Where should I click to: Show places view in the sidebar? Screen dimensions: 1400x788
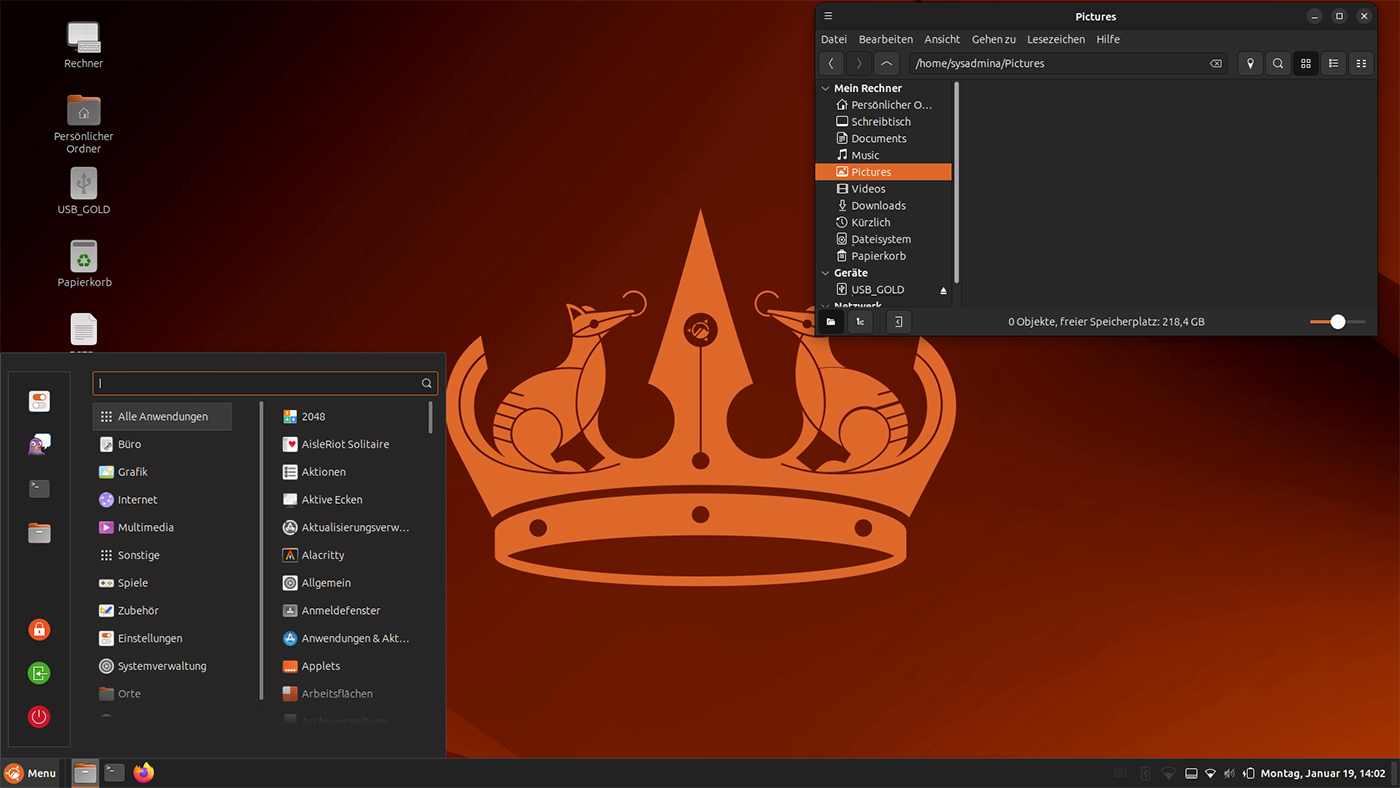pyautogui.click(x=830, y=322)
